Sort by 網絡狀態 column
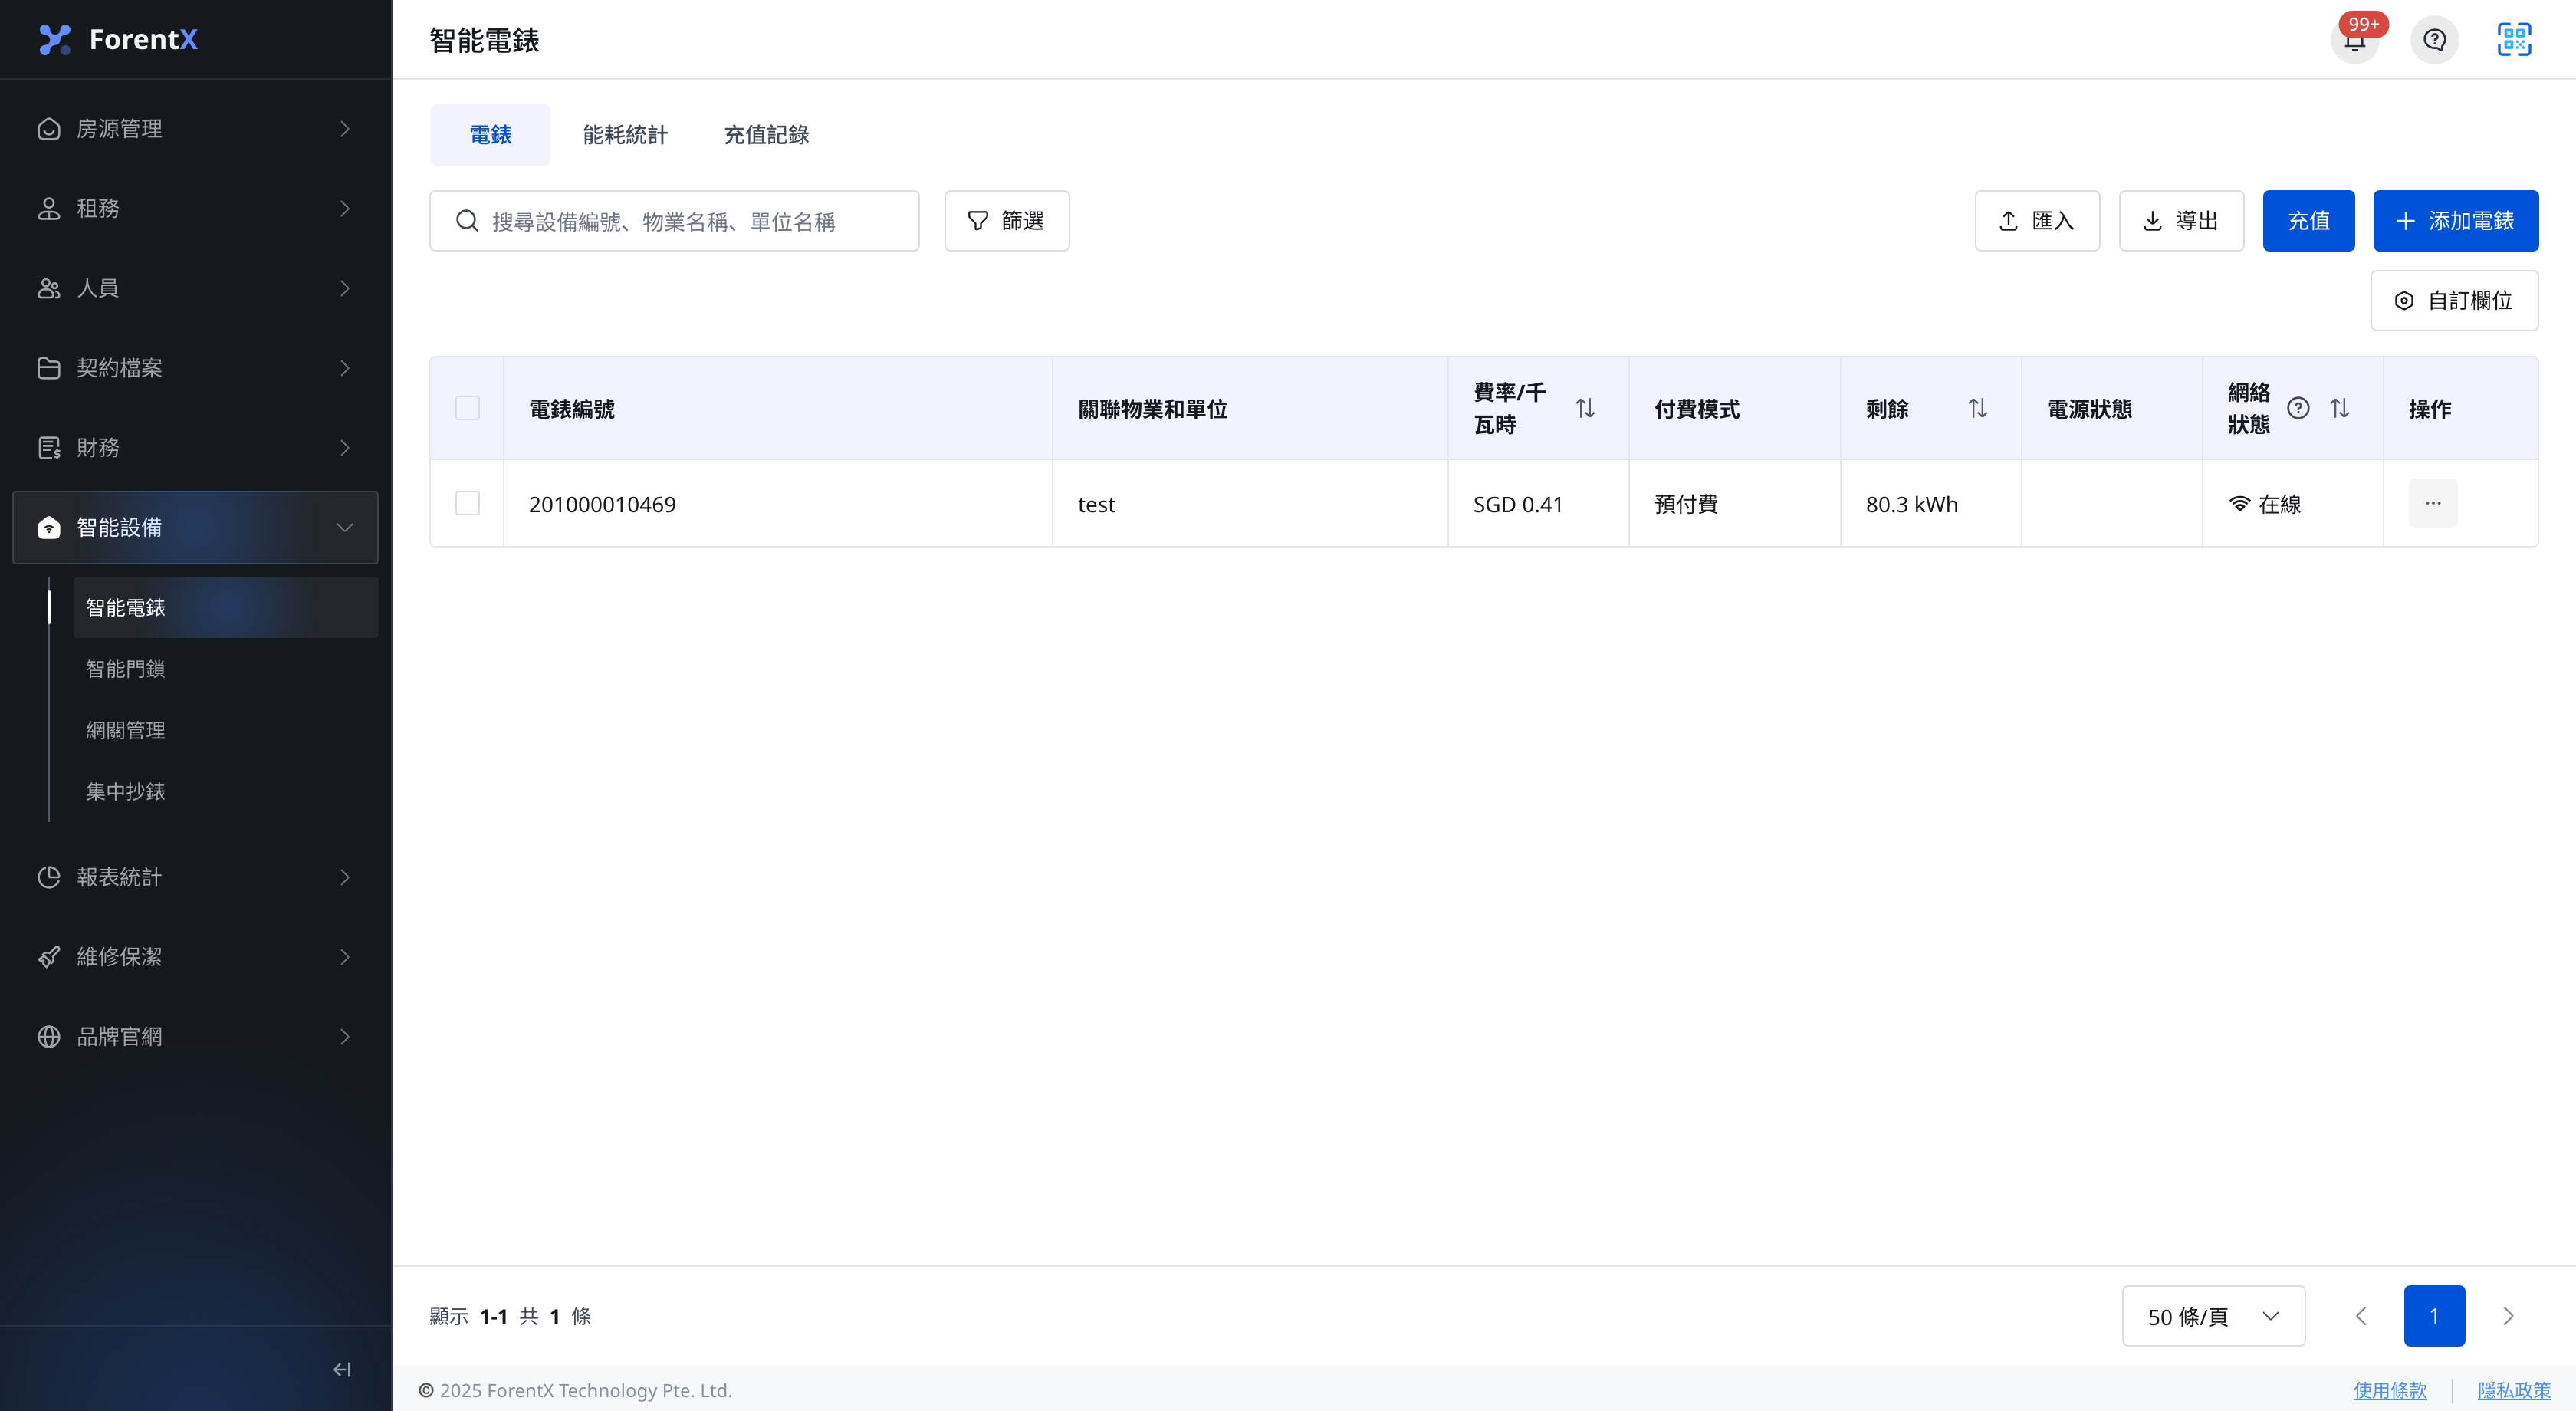Viewport: 2576px width, 1411px height. [2339, 408]
